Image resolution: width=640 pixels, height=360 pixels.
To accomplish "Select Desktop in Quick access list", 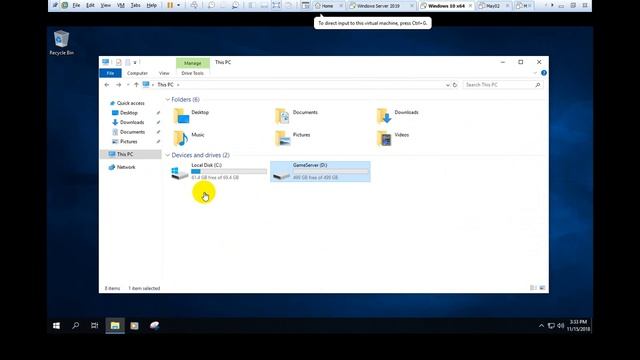I will coord(129,113).
